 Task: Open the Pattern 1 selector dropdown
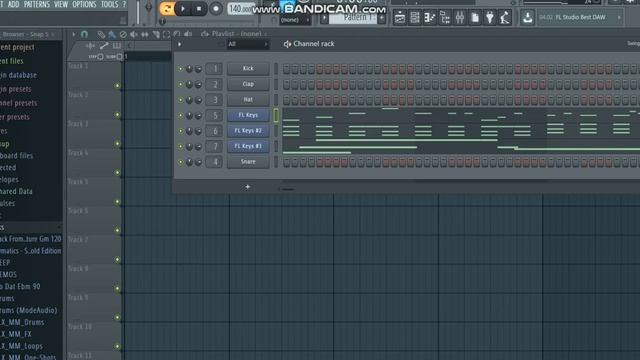point(353,18)
